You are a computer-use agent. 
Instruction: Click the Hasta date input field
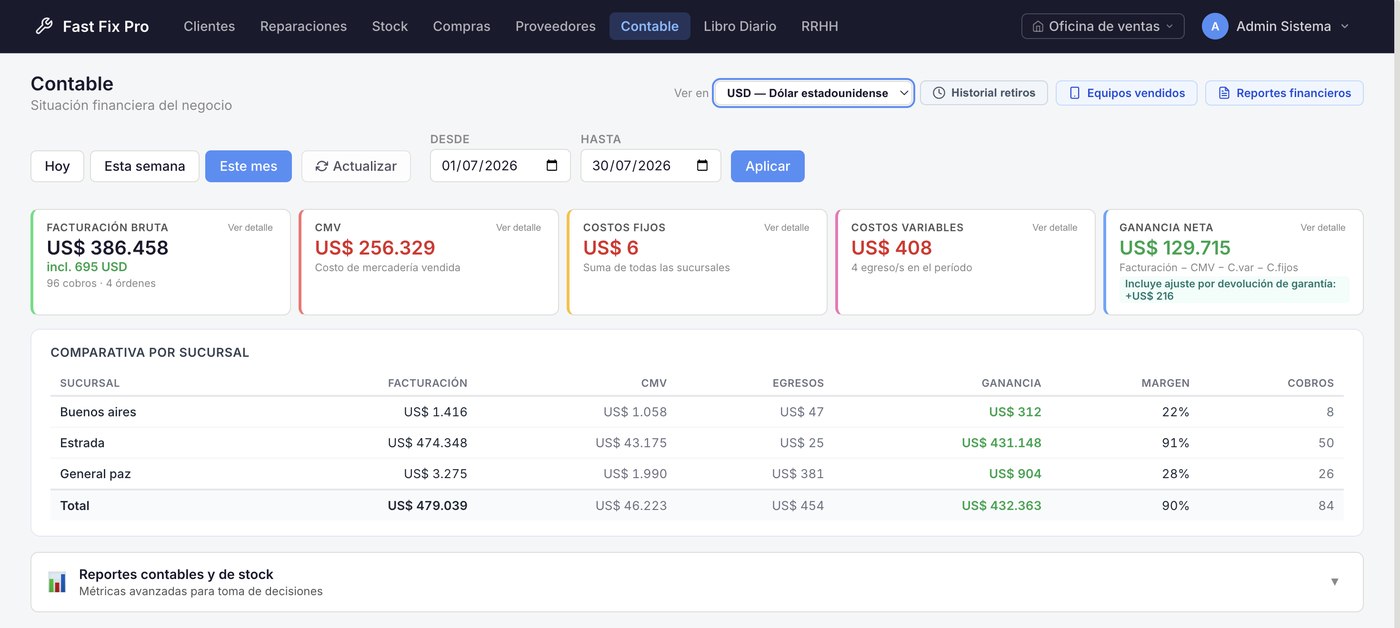click(x=650, y=166)
